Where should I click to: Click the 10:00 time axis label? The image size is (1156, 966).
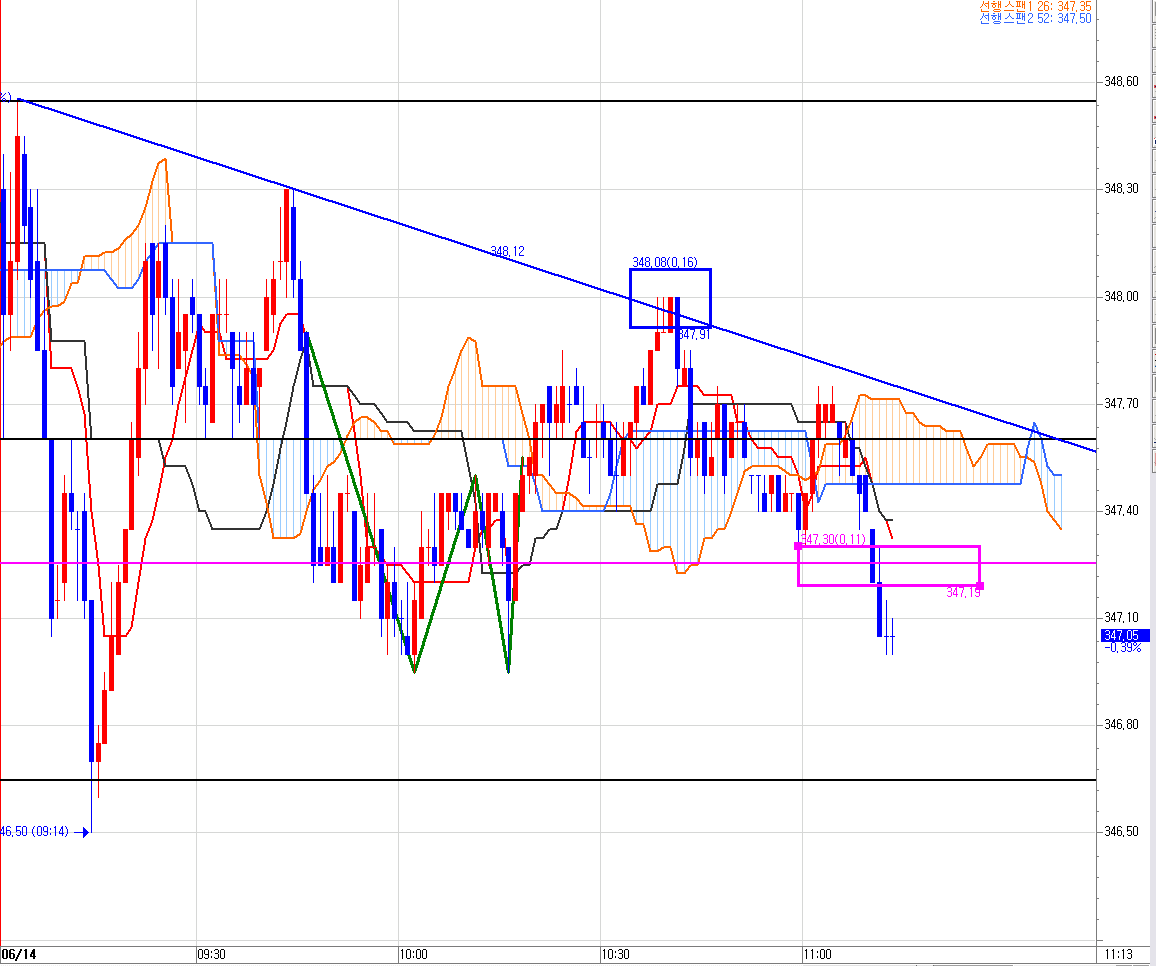tap(414, 954)
